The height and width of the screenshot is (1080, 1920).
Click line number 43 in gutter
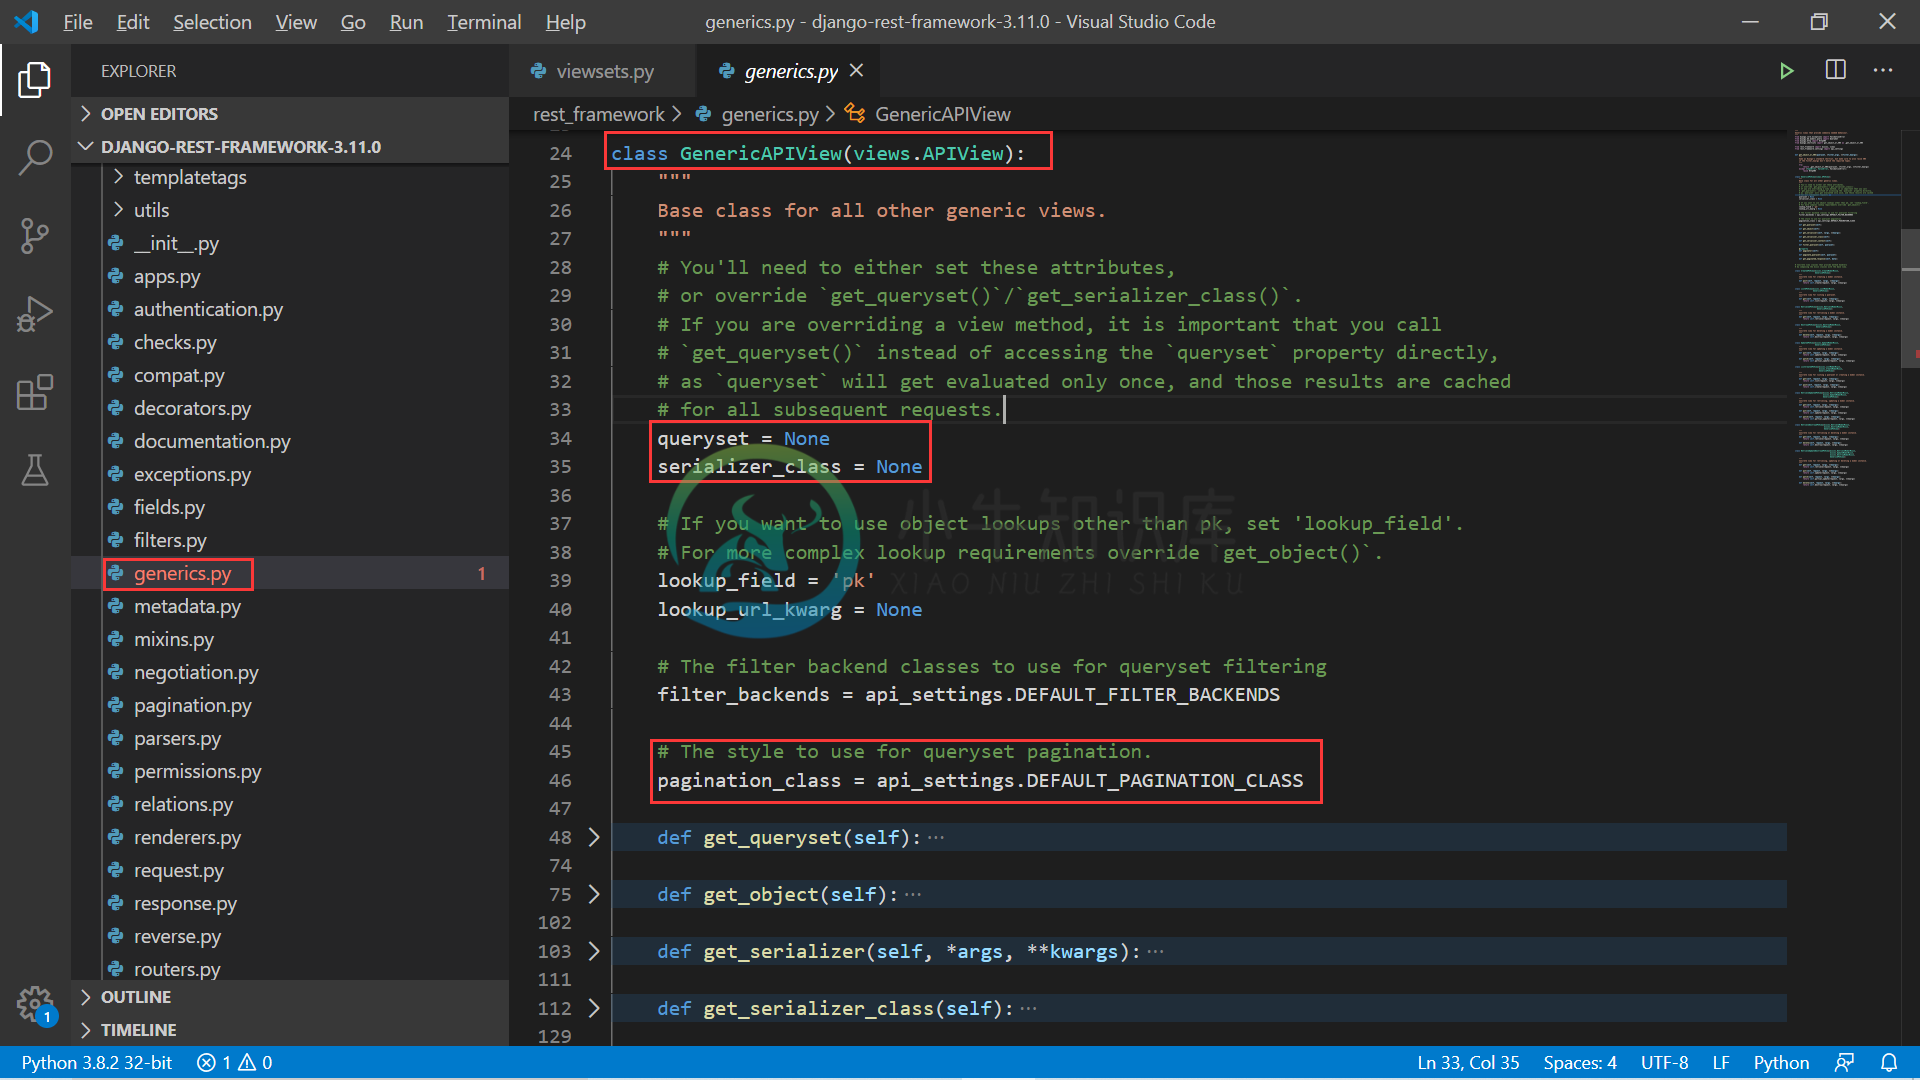tap(560, 694)
